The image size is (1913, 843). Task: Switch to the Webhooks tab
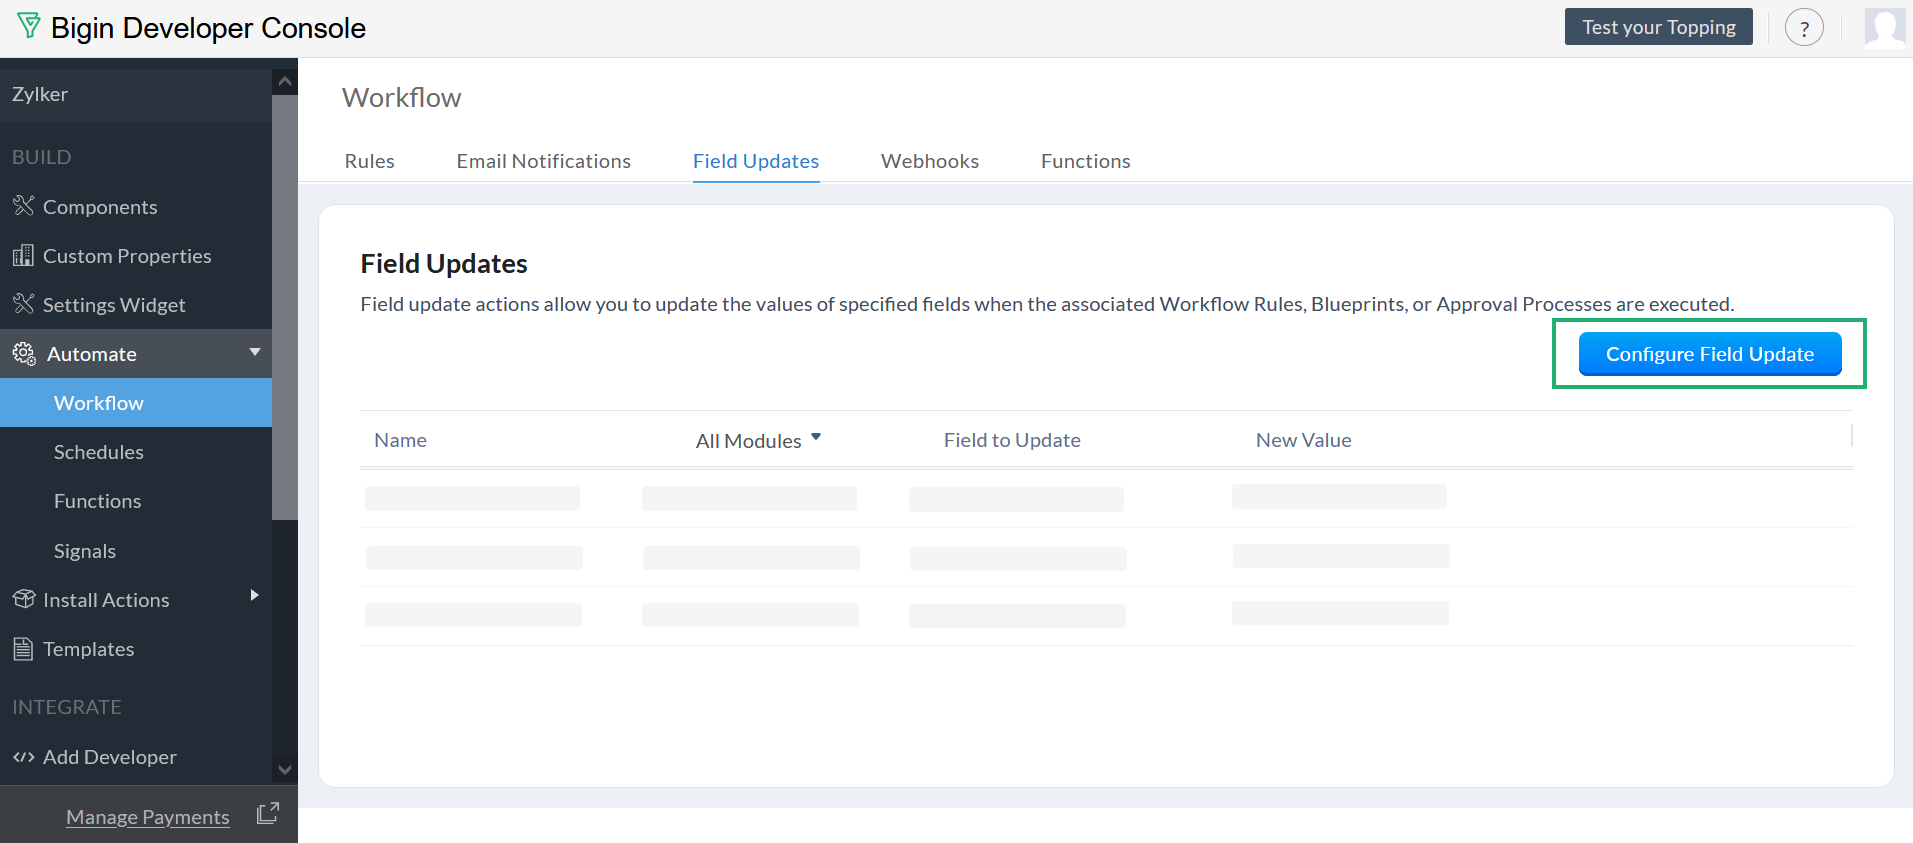(x=929, y=161)
